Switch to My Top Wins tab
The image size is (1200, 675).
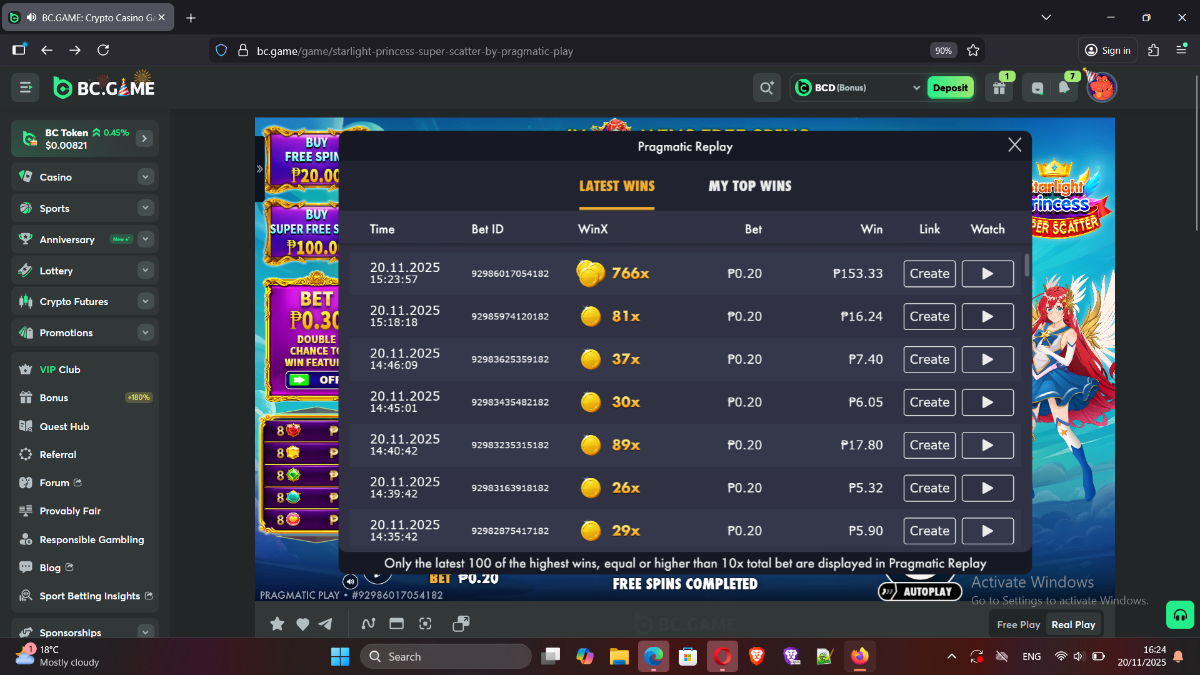click(749, 186)
